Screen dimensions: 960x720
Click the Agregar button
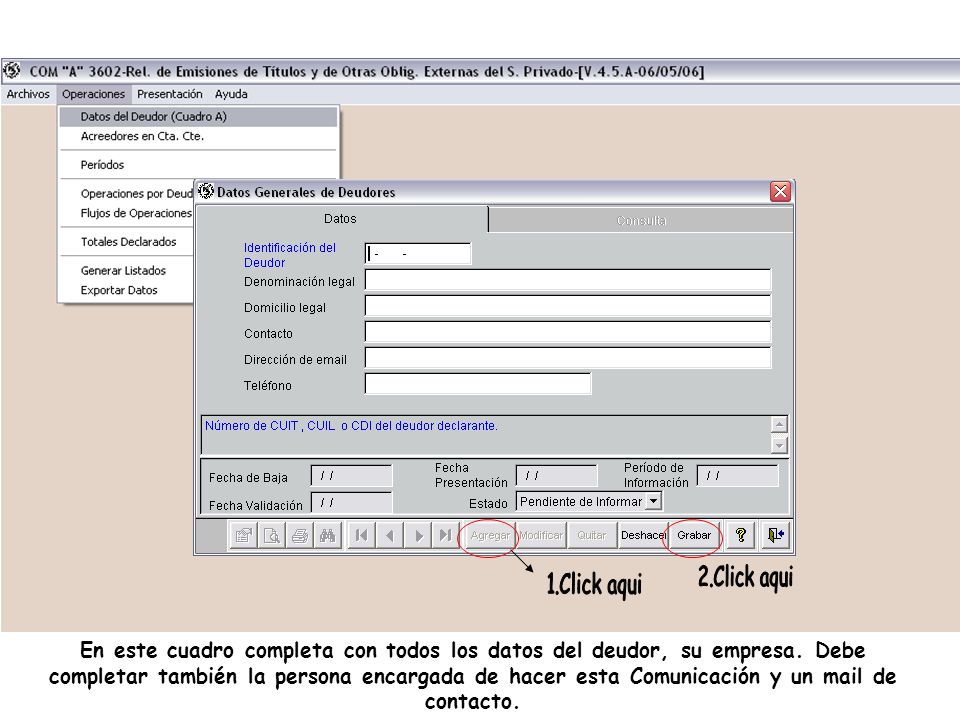[x=490, y=536]
